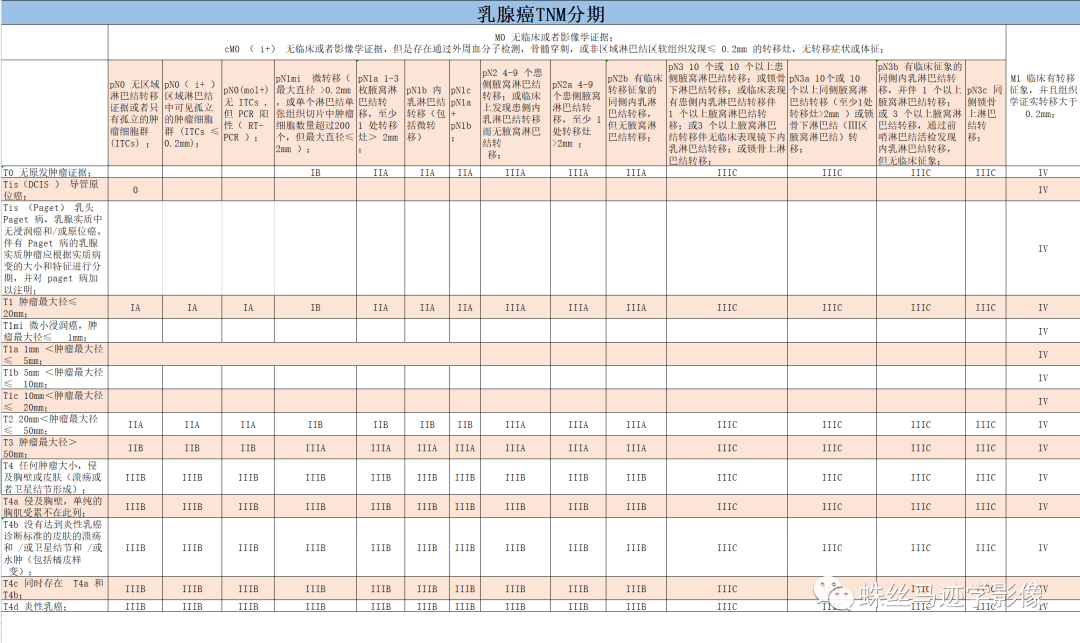Select the pN1b 内乳淋巴结转移 header cell
The height and width of the screenshot is (643, 1080).
click(427, 113)
